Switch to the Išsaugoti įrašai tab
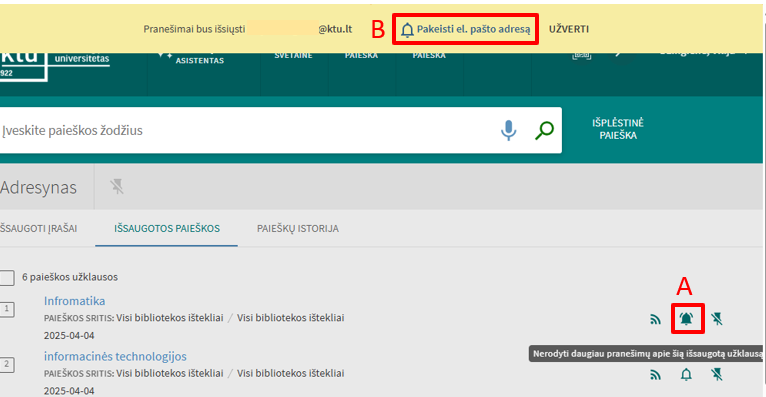 (x=39, y=229)
